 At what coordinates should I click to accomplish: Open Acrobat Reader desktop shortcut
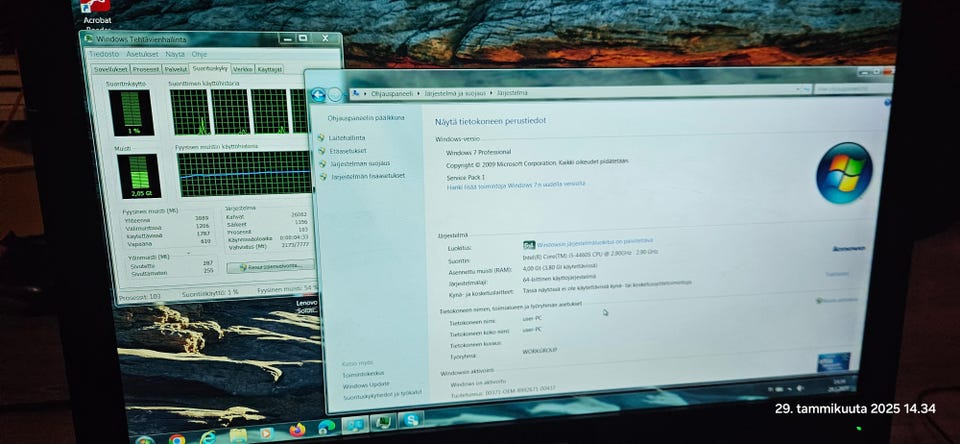97,13
